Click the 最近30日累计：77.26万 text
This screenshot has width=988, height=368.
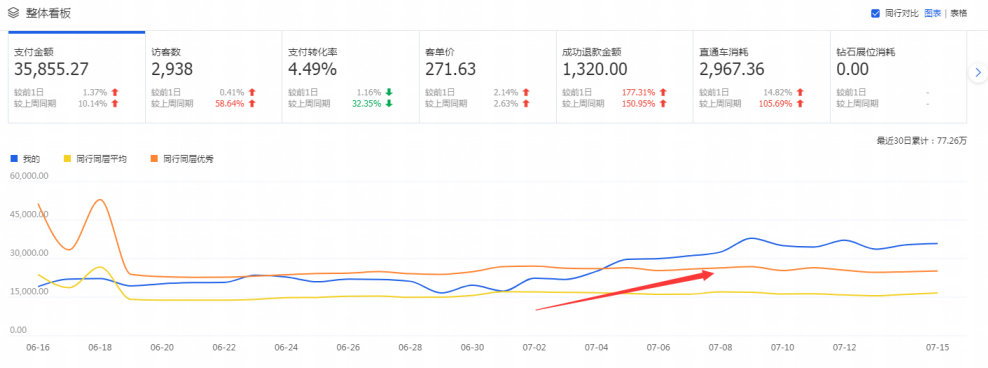pyautogui.click(x=921, y=141)
